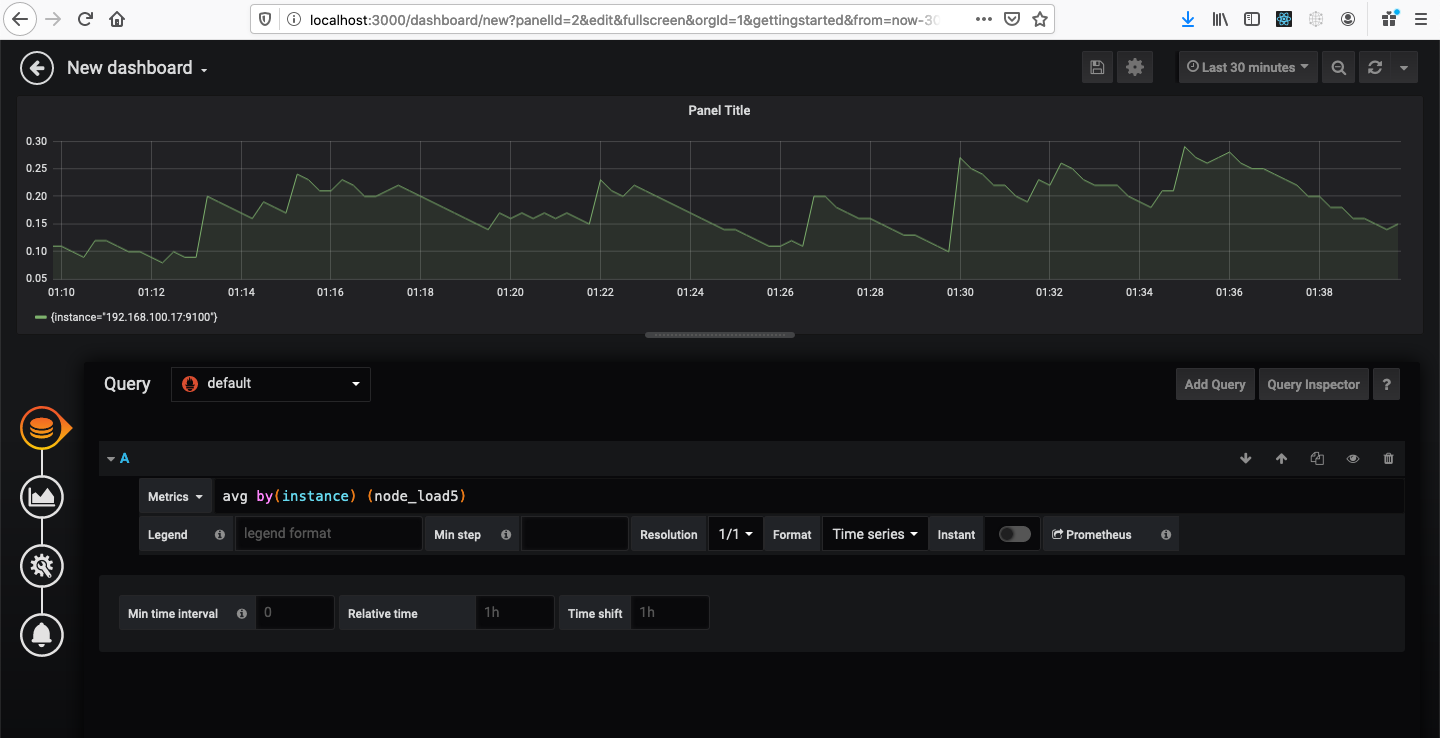Show Legend info tooltip icon
Image resolution: width=1440 pixels, height=738 pixels.
[220, 535]
